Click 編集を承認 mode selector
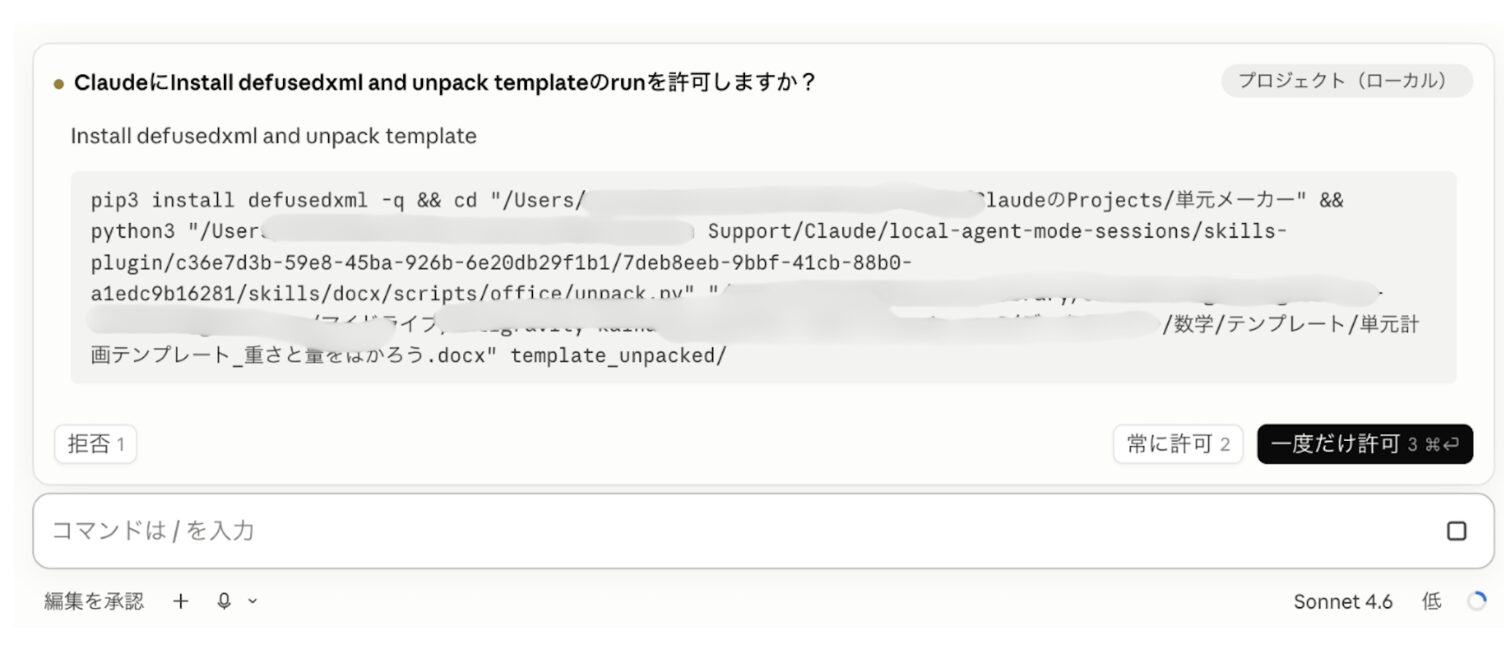This screenshot has height=652, width=1512. pyautogui.click(x=94, y=601)
